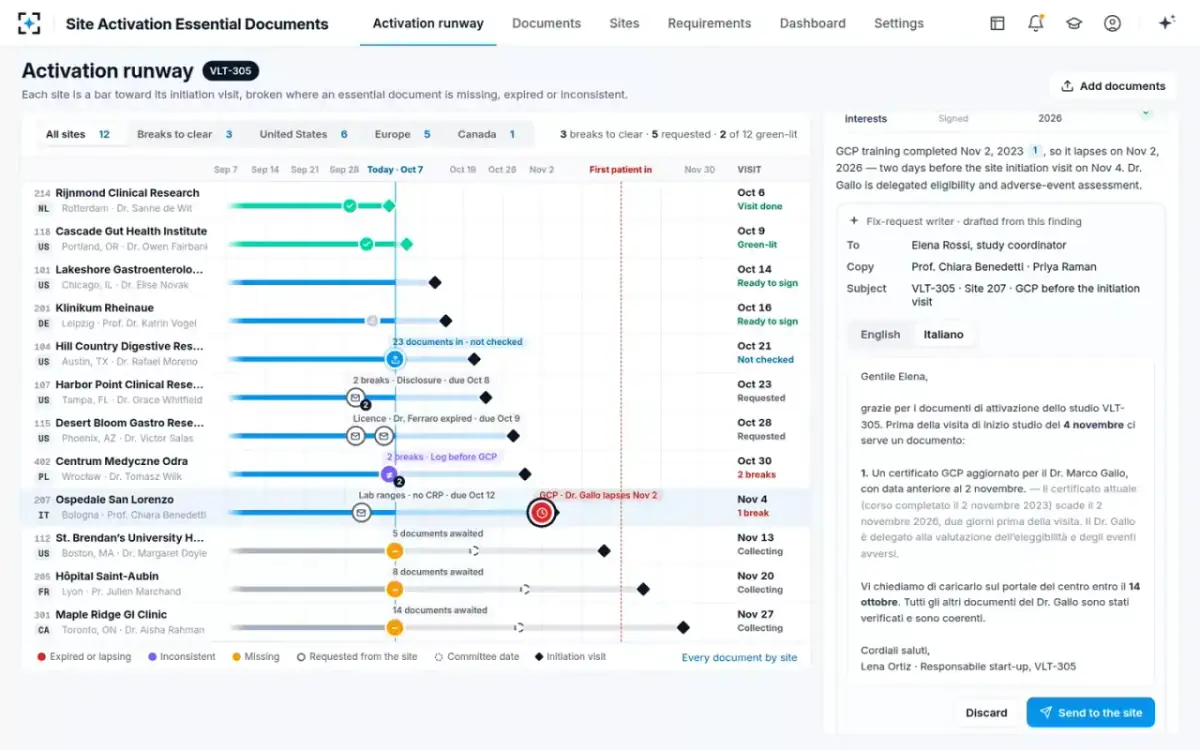1200x750 pixels.
Task: Open the user account icon
Action: [1112, 23]
